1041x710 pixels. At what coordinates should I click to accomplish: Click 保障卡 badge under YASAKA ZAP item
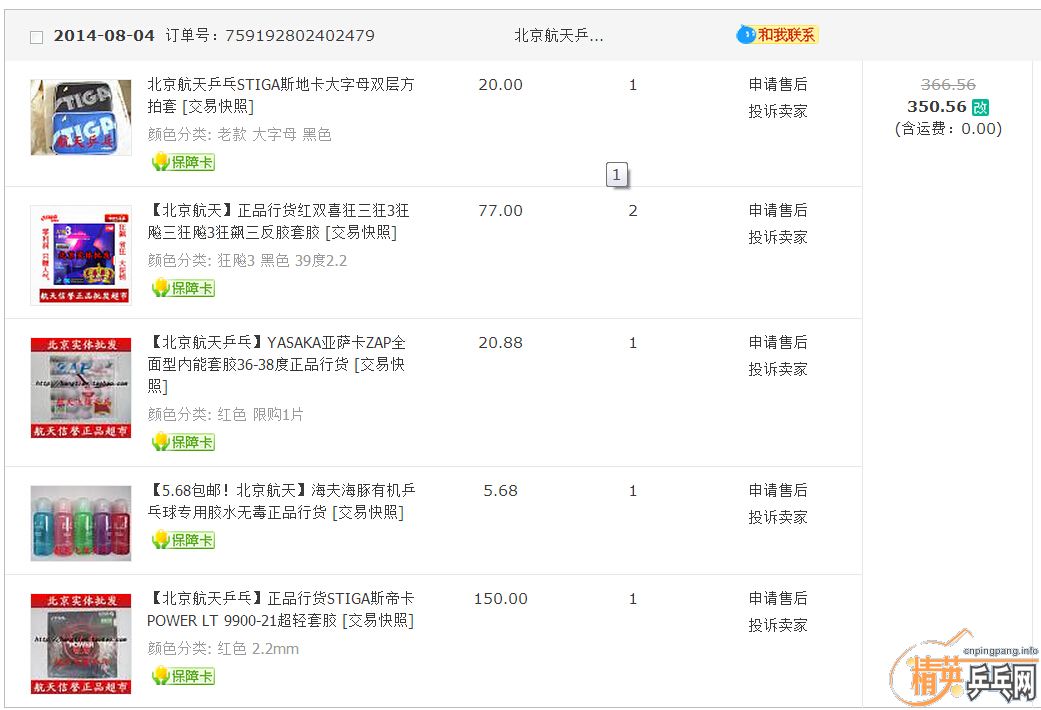click(183, 442)
